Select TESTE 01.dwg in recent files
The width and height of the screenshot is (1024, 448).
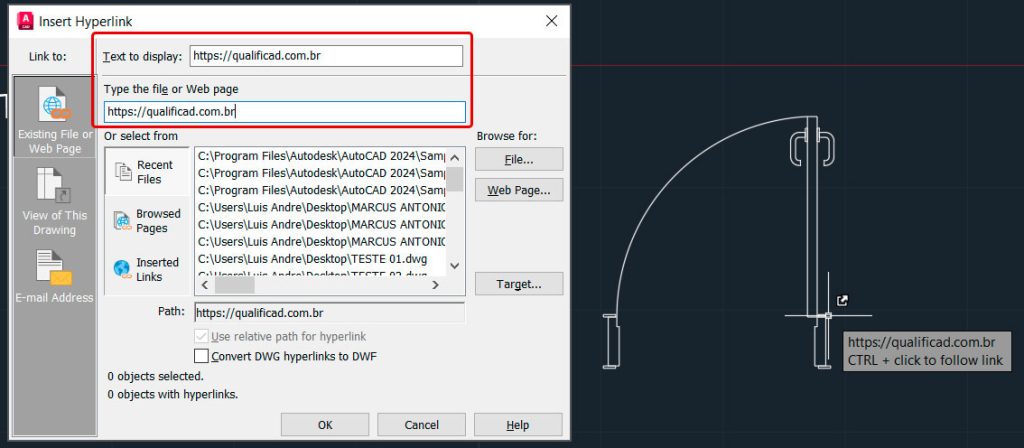point(312,259)
